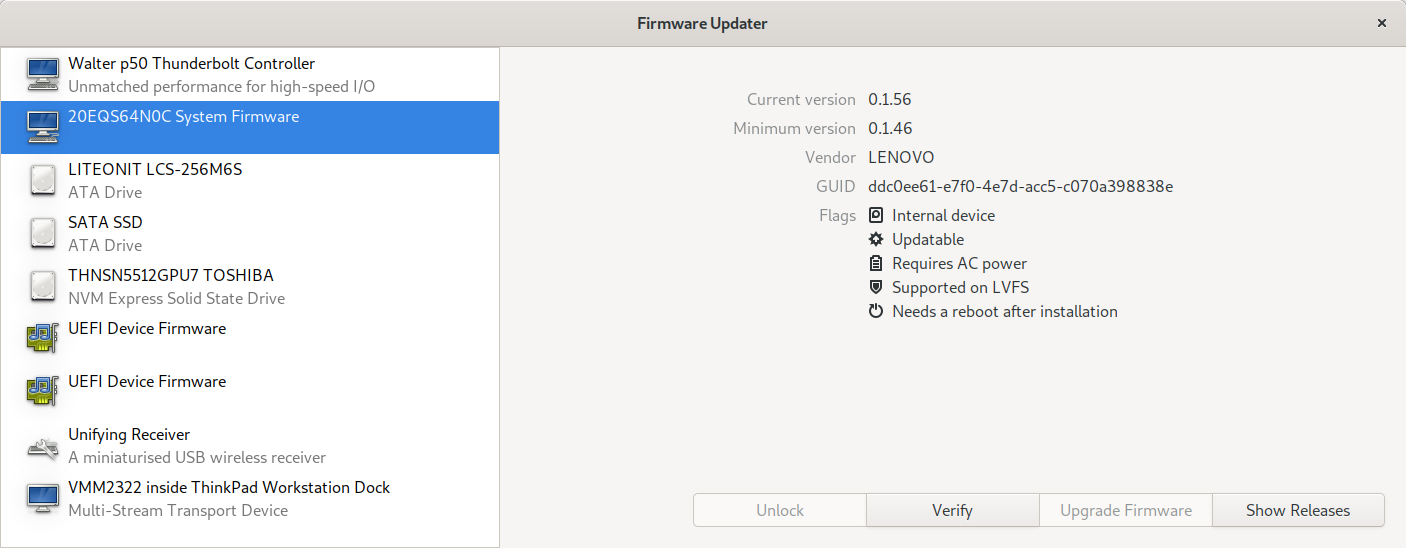
Task: Close the Firmware Updater window
Action: tap(1381, 23)
